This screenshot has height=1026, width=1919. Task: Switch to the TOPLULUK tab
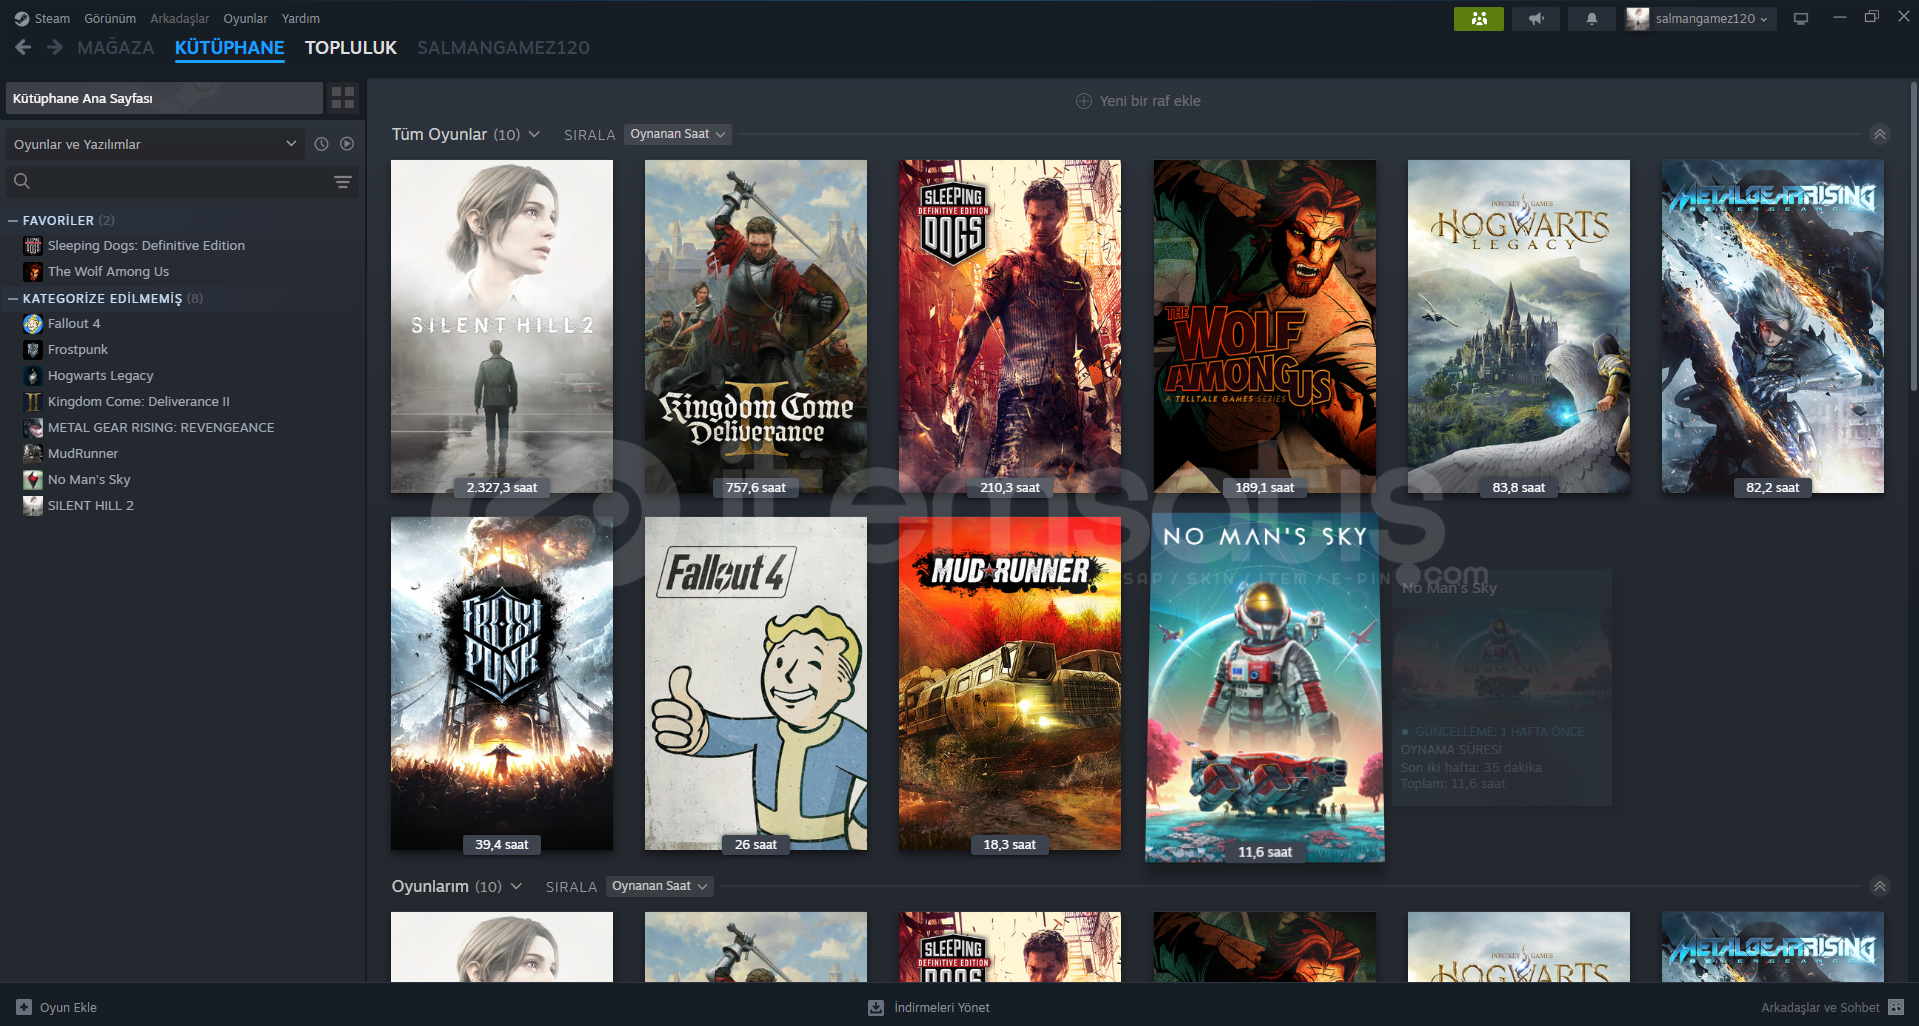coord(351,48)
